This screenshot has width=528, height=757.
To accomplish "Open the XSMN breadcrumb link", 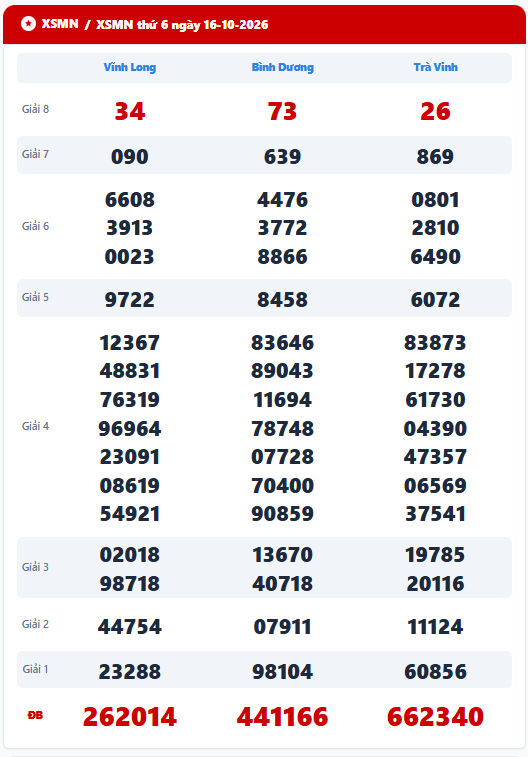I will click(60, 24).
